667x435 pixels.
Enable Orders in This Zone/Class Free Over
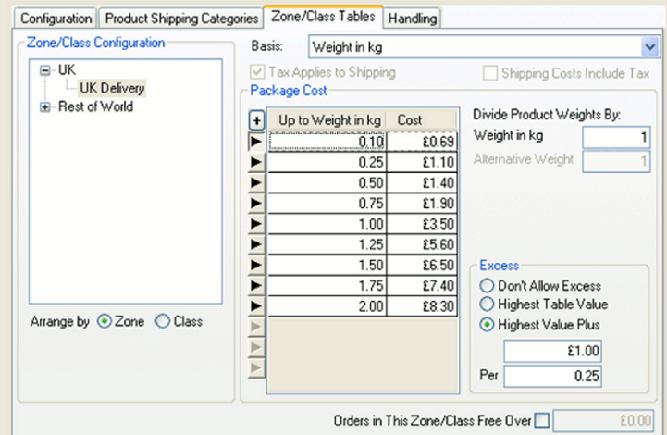coord(542,421)
